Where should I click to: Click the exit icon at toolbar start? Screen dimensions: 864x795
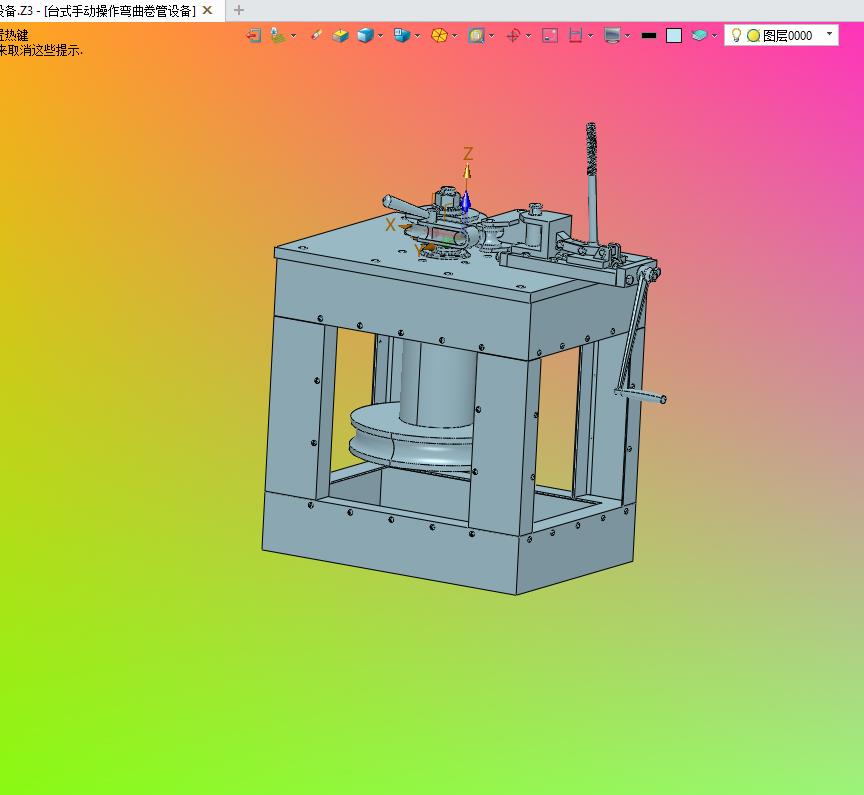253,36
